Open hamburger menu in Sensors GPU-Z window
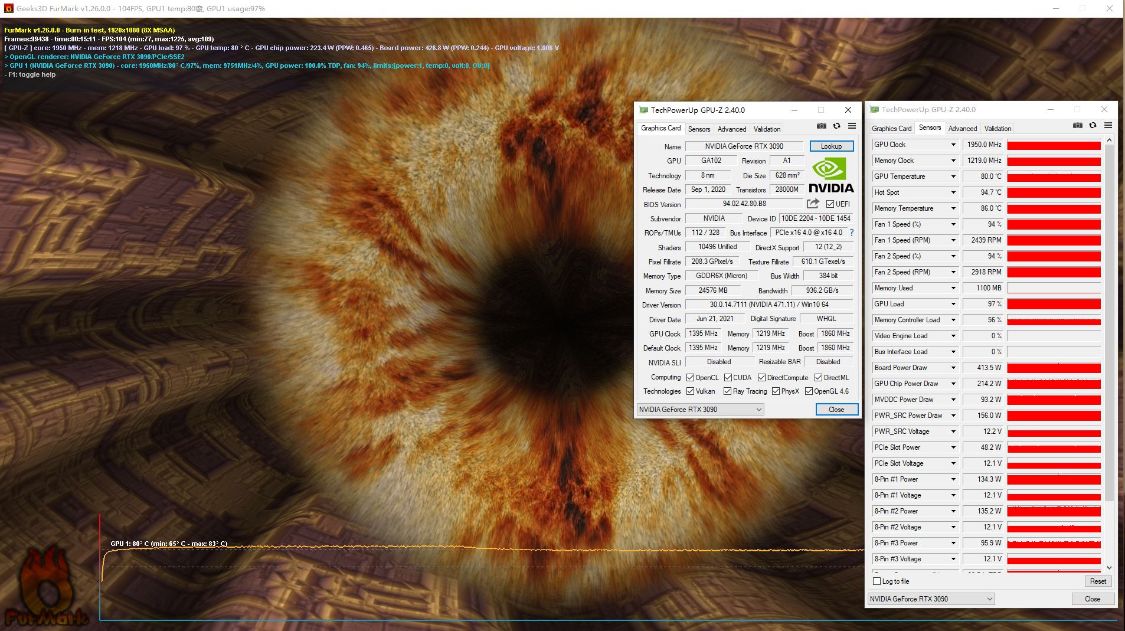The height and width of the screenshot is (631, 1125). click(x=1108, y=126)
